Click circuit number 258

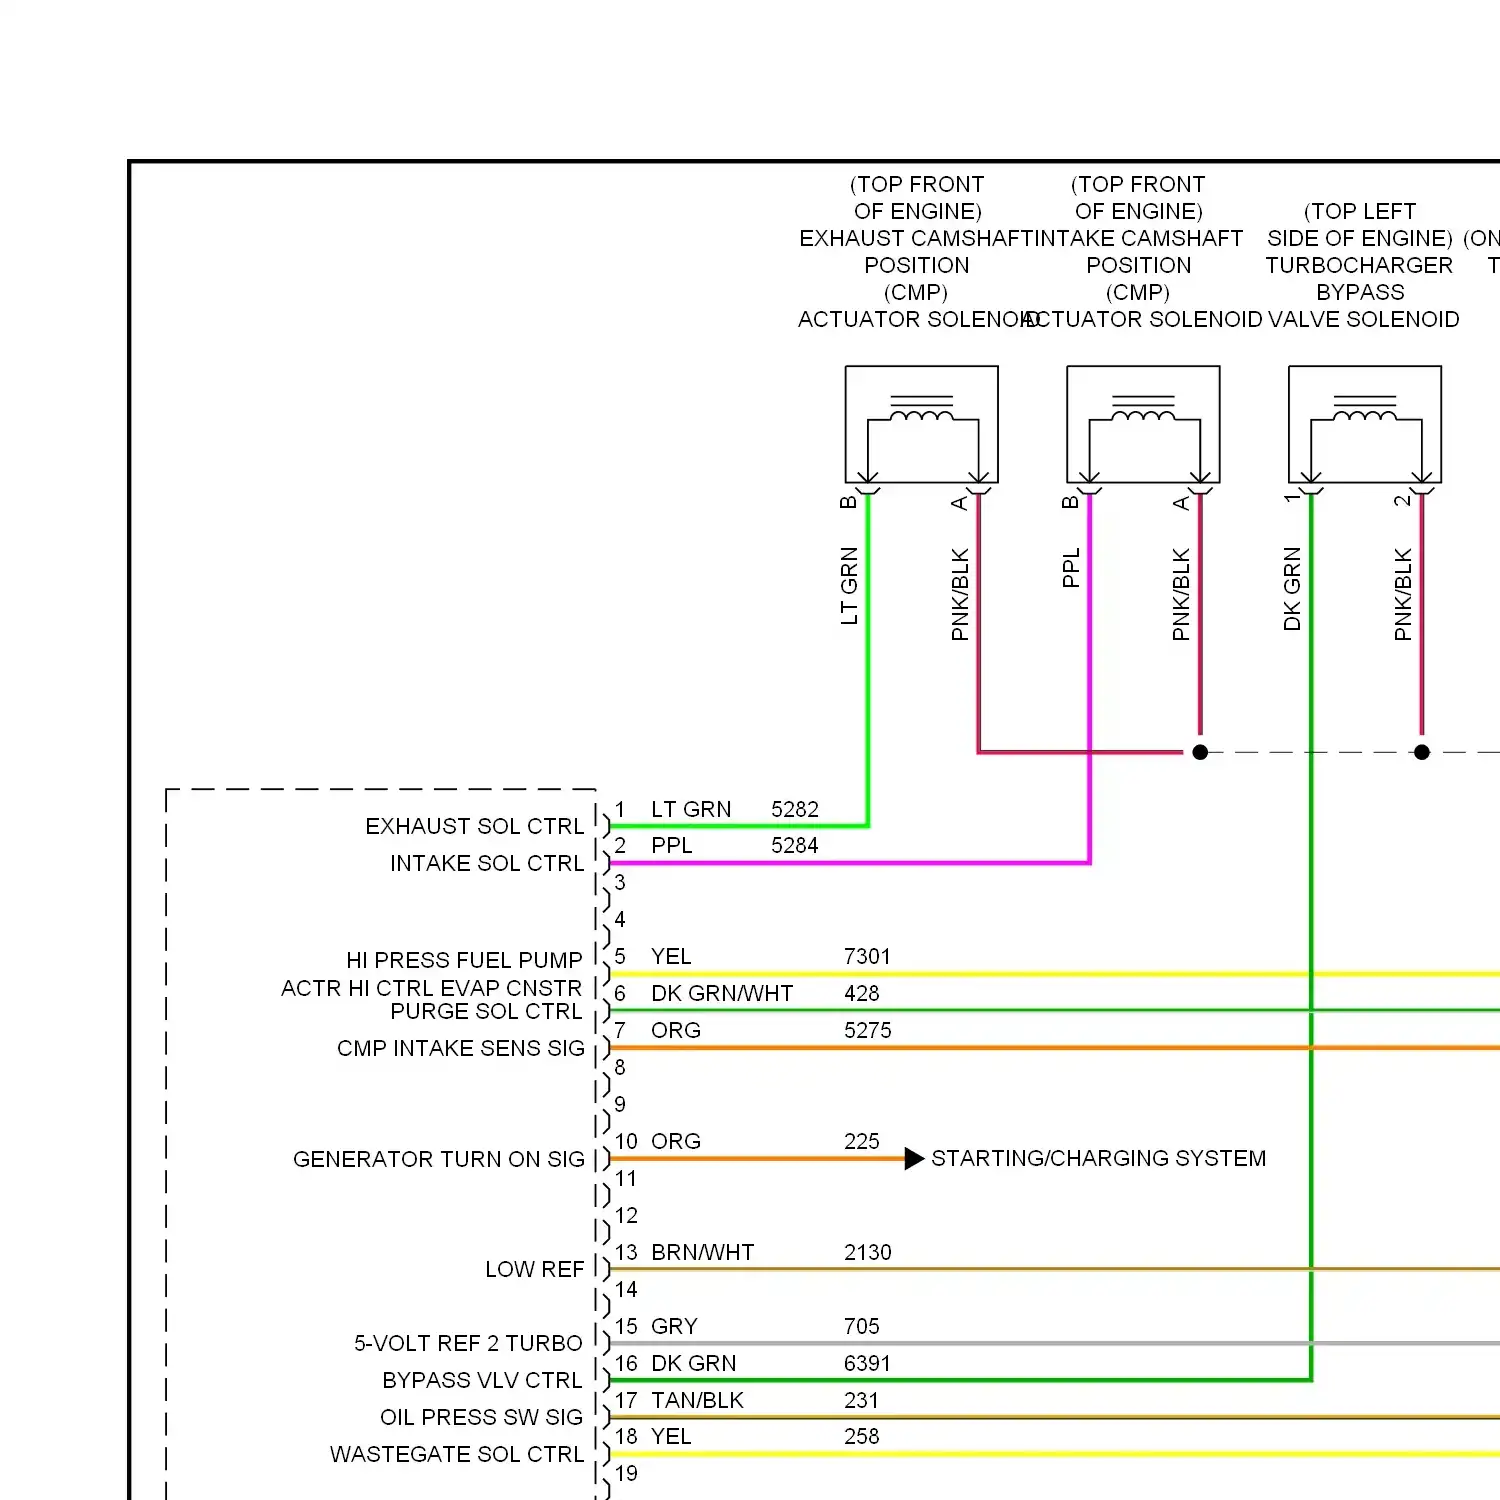coord(861,1436)
